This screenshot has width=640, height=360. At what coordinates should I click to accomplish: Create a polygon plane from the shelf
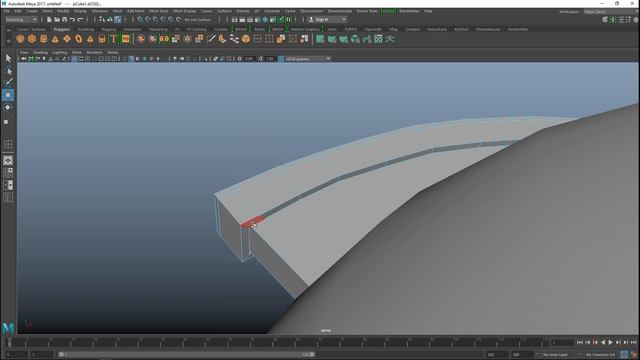pos(67,39)
